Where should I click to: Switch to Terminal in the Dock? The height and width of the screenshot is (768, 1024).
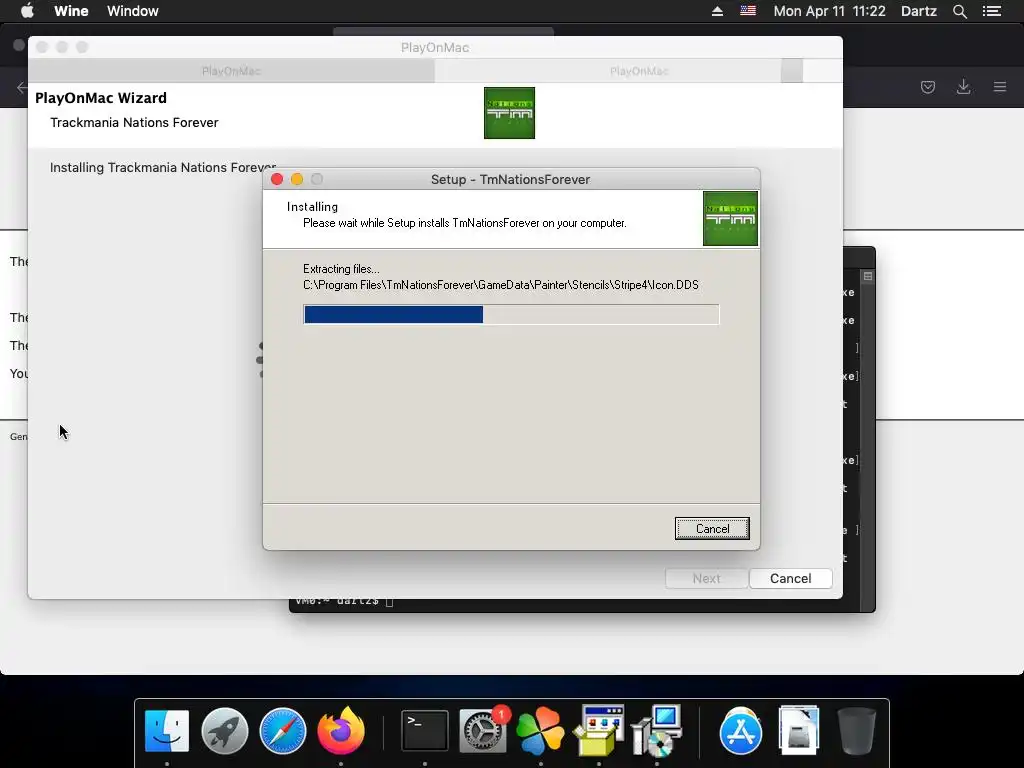coord(424,730)
